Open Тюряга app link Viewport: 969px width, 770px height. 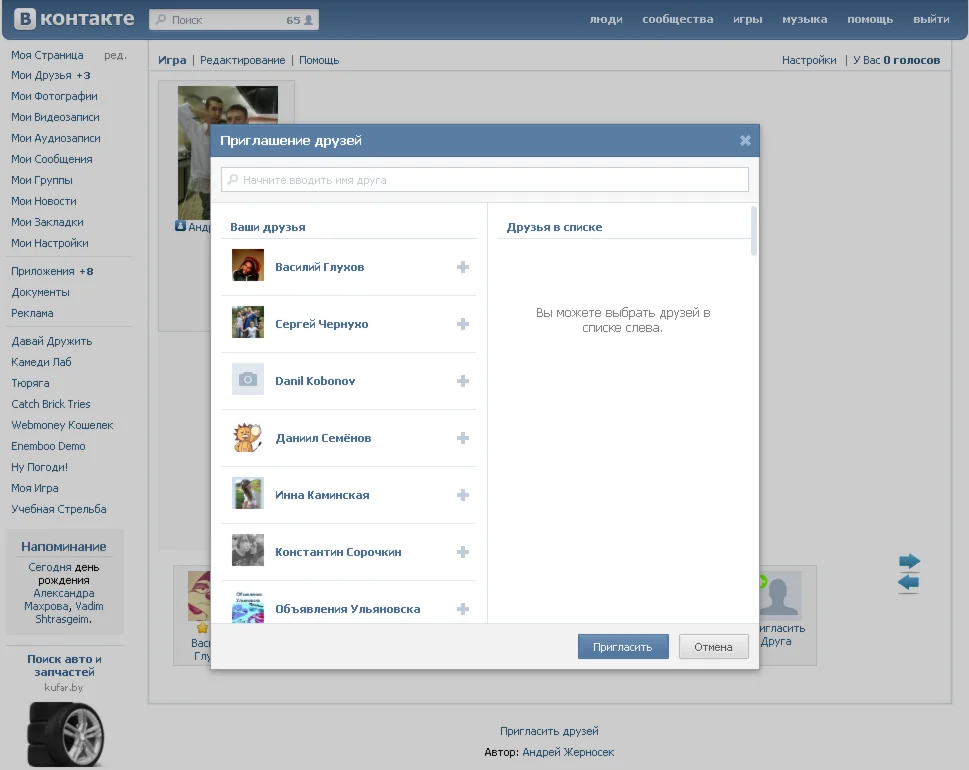[x=30, y=383]
